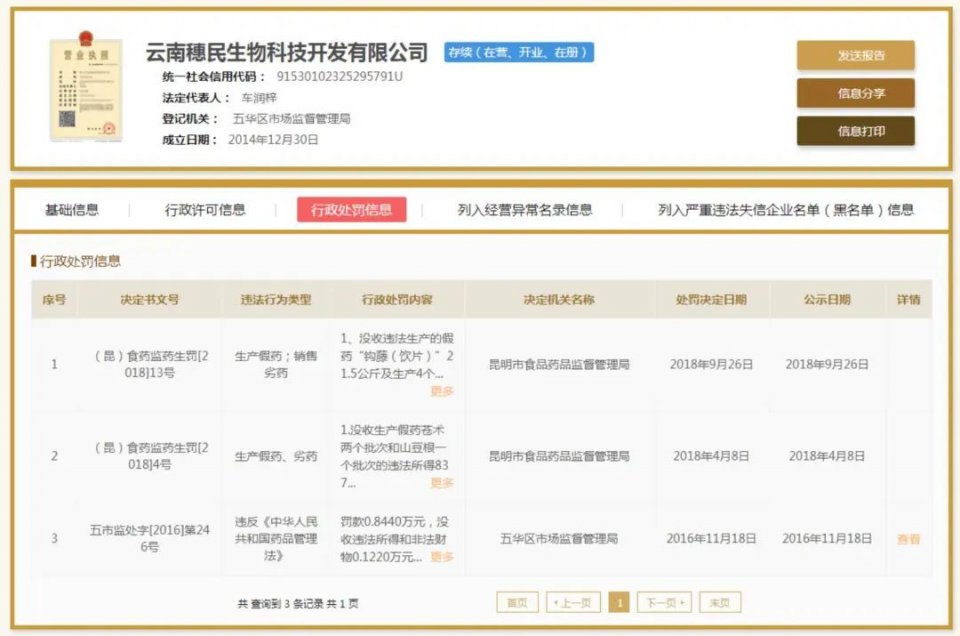This screenshot has width=960, height=636.
Task: Select the 行政处罚信息 tab
Action: coord(351,210)
